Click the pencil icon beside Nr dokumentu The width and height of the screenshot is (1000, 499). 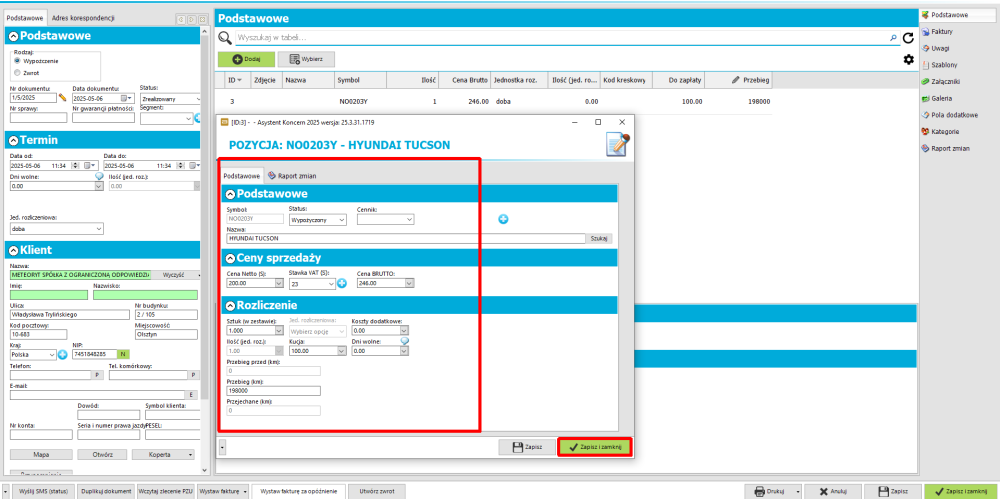pyautogui.click(x=62, y=98)
